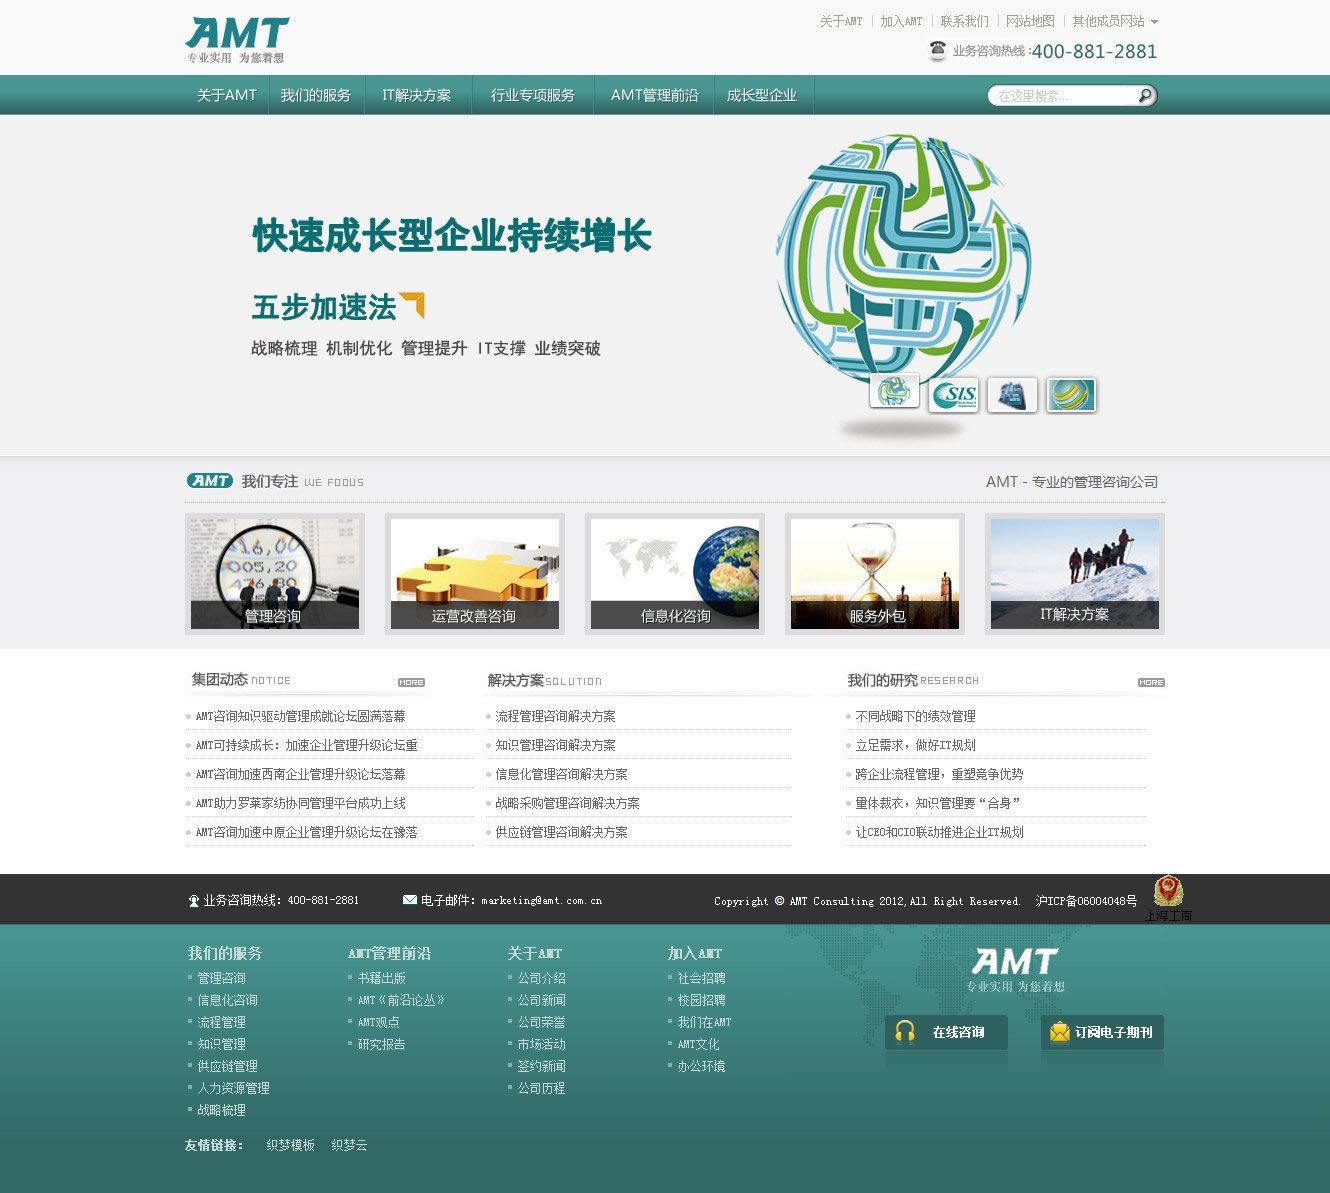Click the 关于AMT link in top bar
This screenshot has height=1193, width=1330.
click(x=841, y=21)
